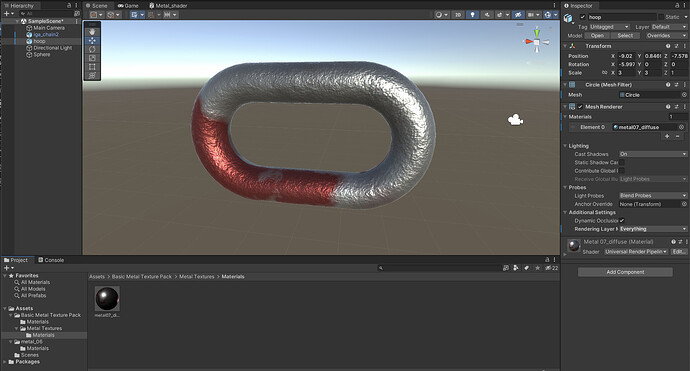
Task: Toggle scene lighting bulb icon
Action: point(472,15)
